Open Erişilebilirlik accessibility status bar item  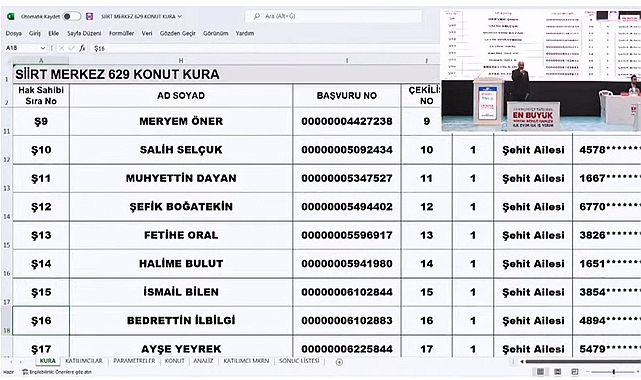point(57,372)
